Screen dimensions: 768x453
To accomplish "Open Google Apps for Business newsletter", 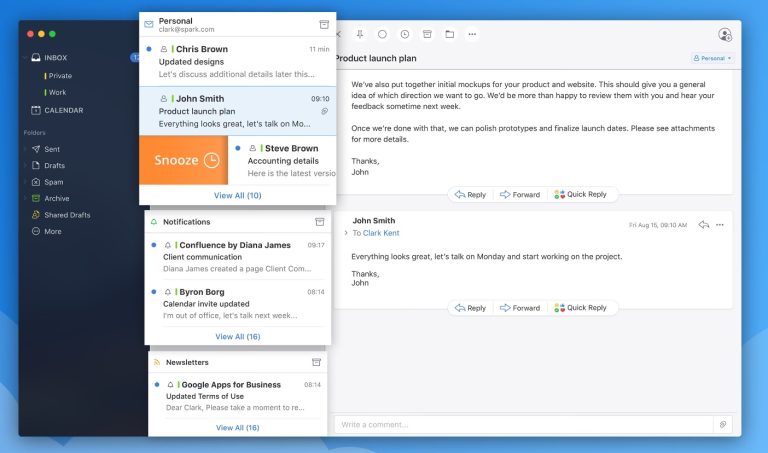I will 238,396.
